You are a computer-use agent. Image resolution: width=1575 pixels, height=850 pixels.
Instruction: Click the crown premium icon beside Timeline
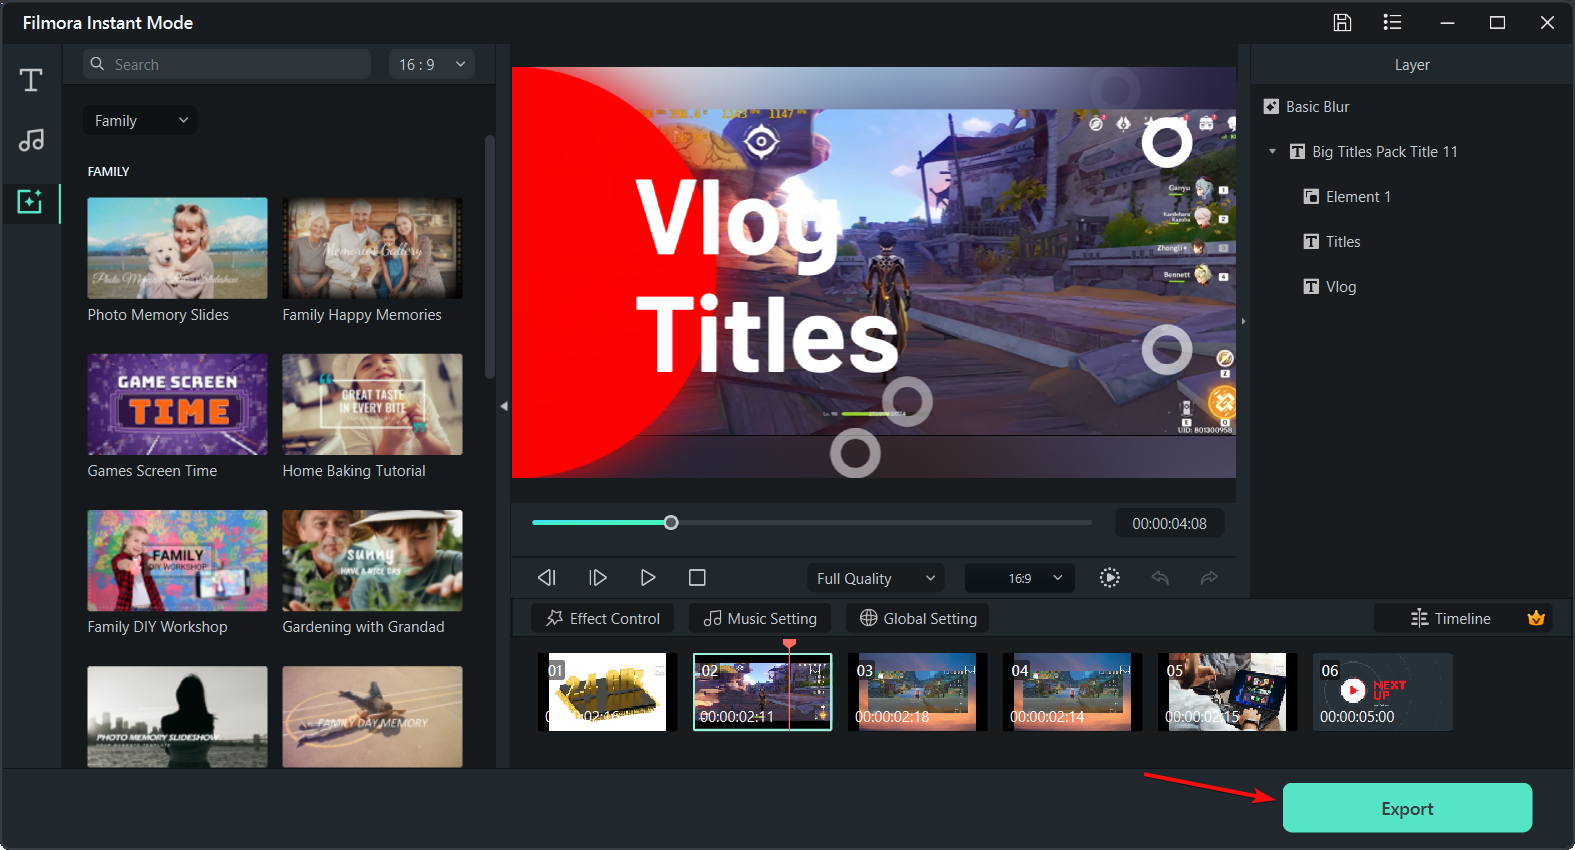point(1536,618)
